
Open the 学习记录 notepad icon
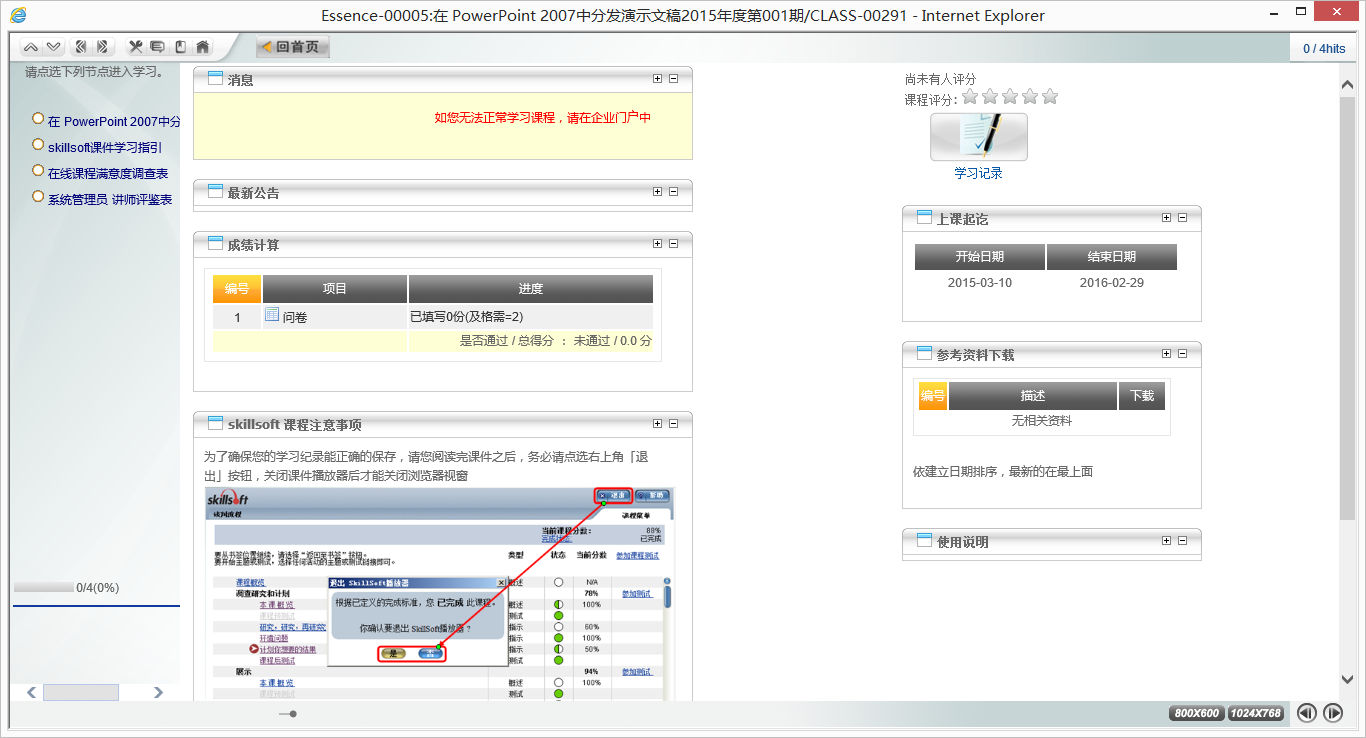coord(978,137)
